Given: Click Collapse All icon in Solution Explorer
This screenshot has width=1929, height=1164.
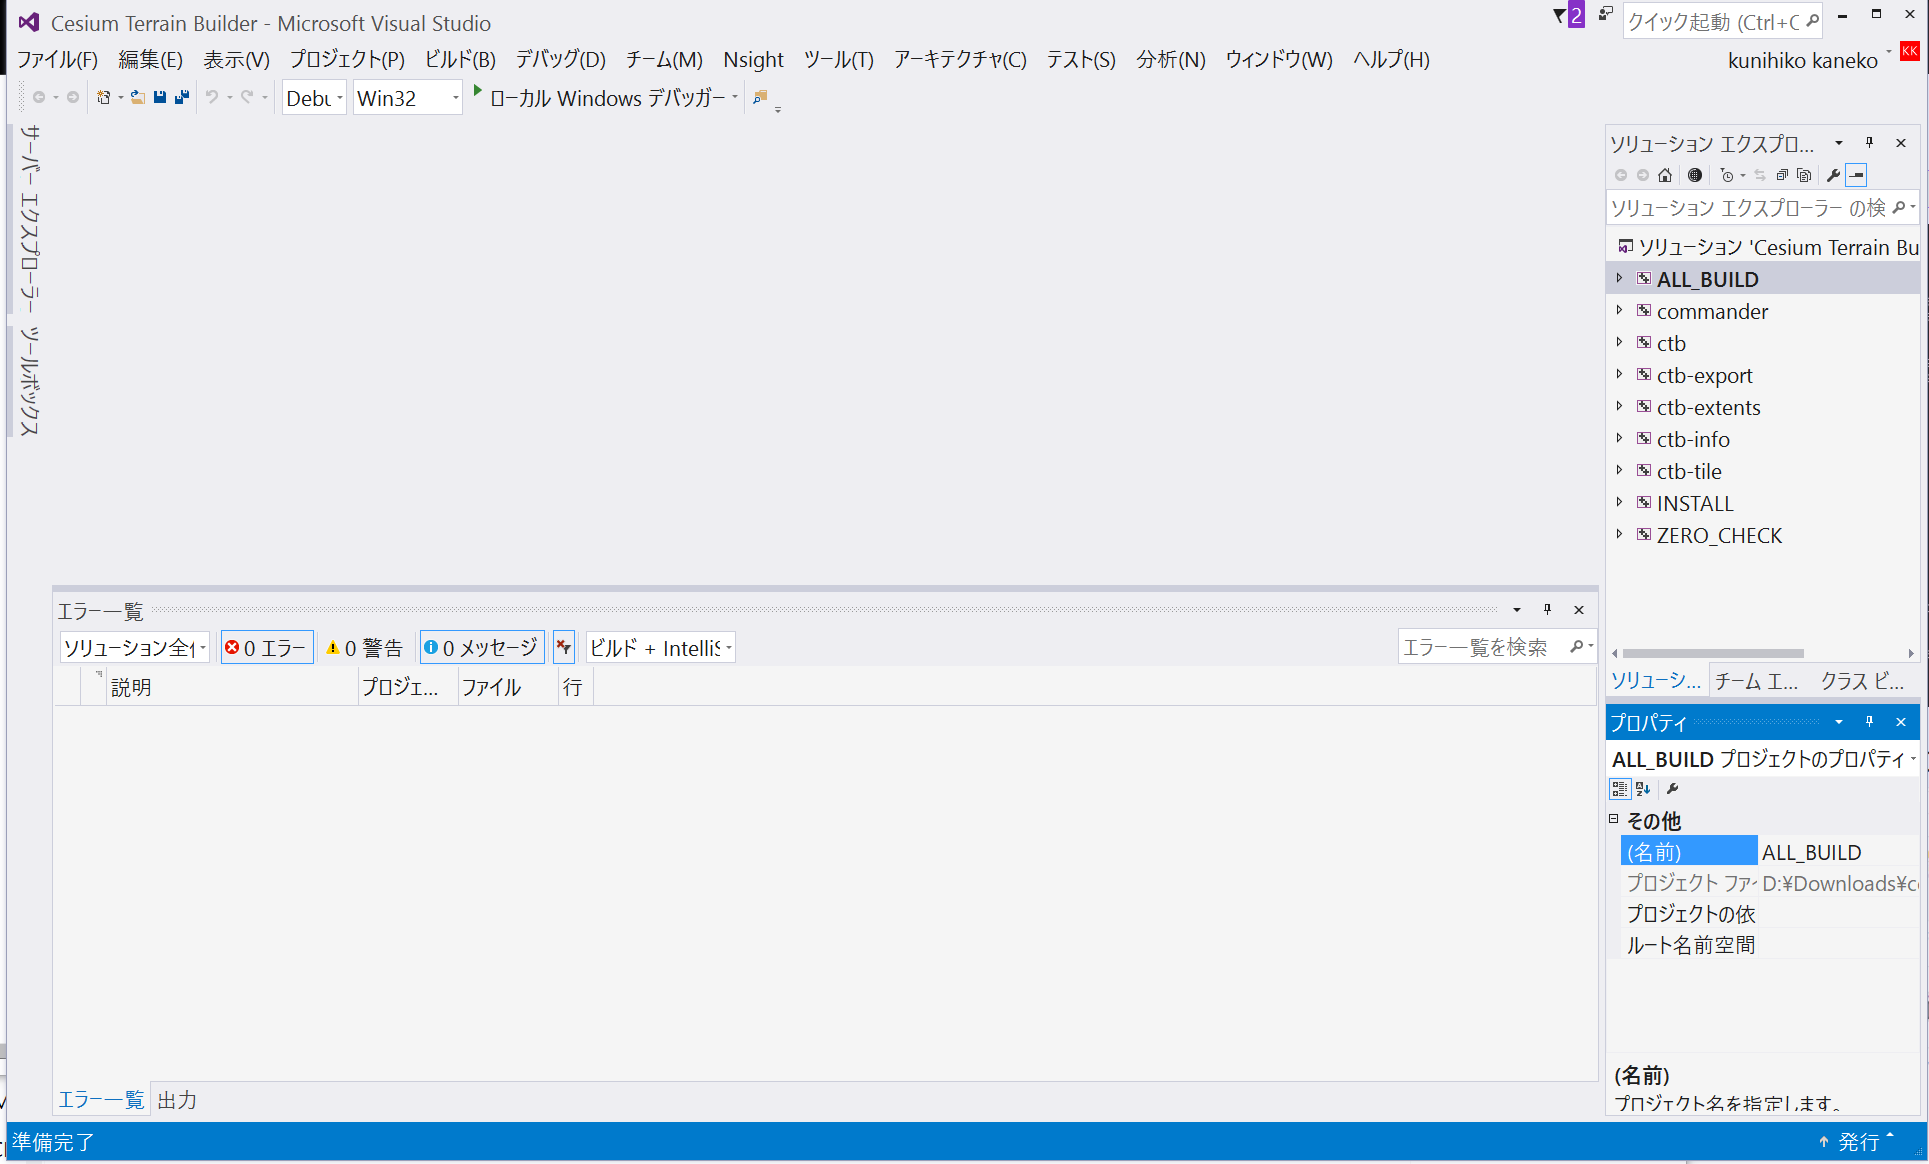Looking at the screenshot, I should [x=1782, y=175].
